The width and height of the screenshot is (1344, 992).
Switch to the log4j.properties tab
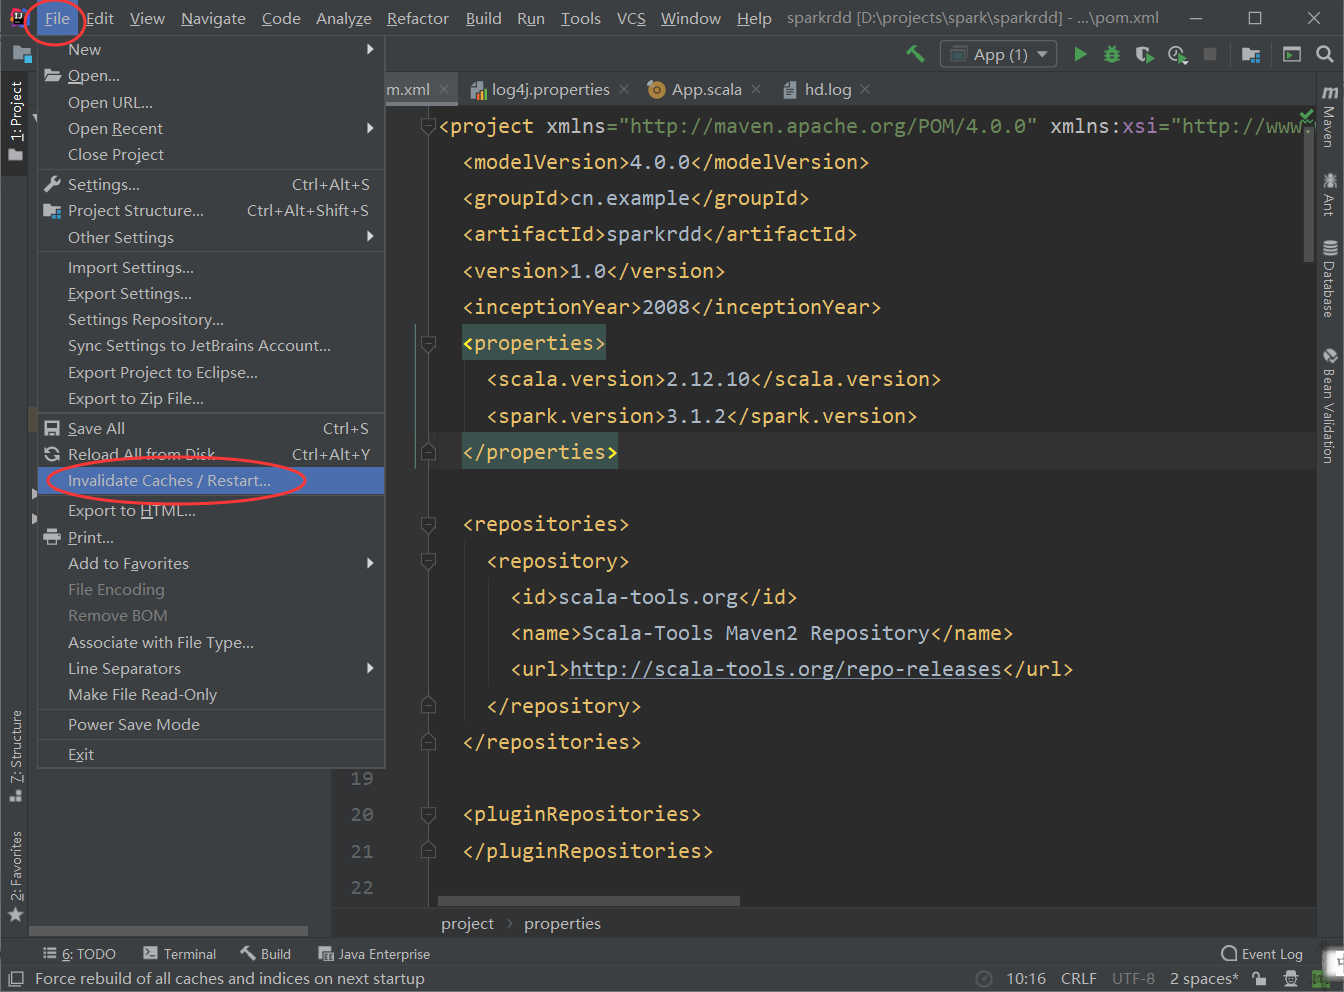coord(548,89)
